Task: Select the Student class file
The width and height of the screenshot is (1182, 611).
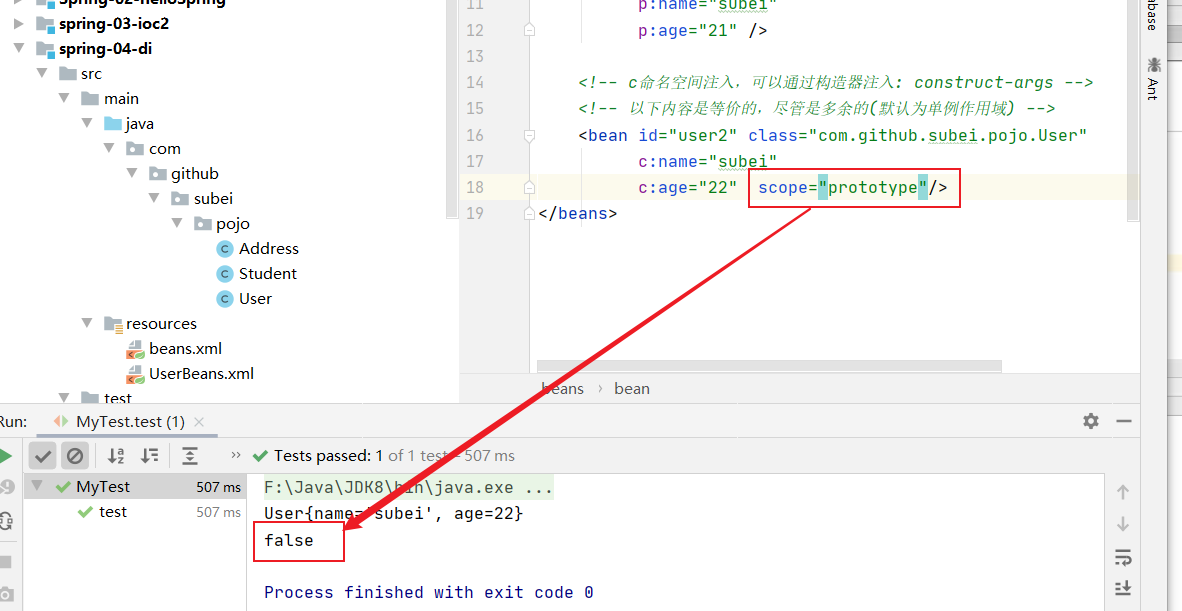Action: pos(267,273)
